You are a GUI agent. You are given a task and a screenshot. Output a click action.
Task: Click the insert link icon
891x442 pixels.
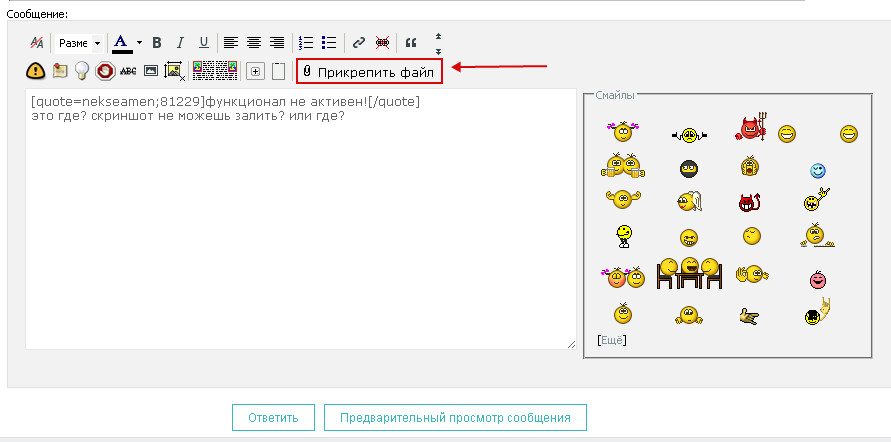[x=359, y=43]
